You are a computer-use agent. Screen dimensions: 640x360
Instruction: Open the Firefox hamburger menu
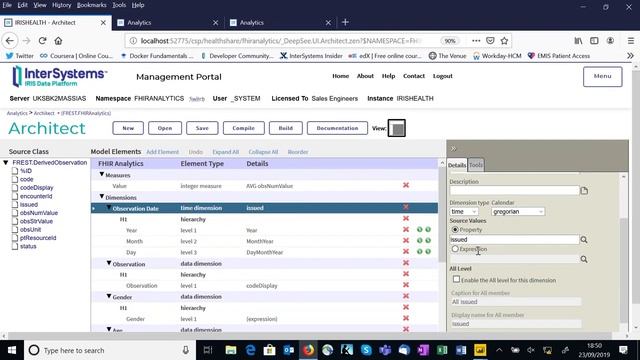click(631, 41)
